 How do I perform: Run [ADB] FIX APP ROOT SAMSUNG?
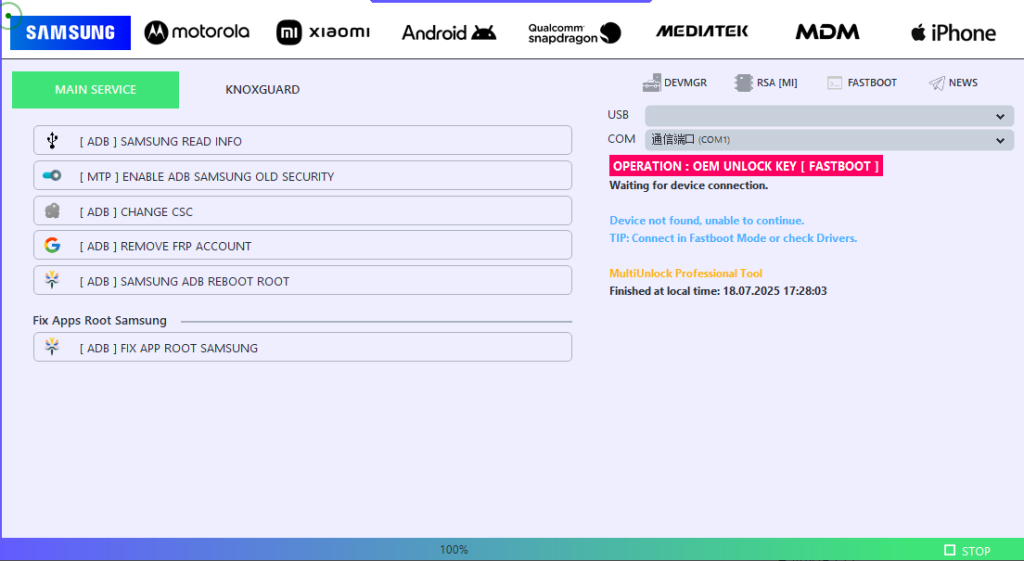pyautogui.click(x=302, y=347)
